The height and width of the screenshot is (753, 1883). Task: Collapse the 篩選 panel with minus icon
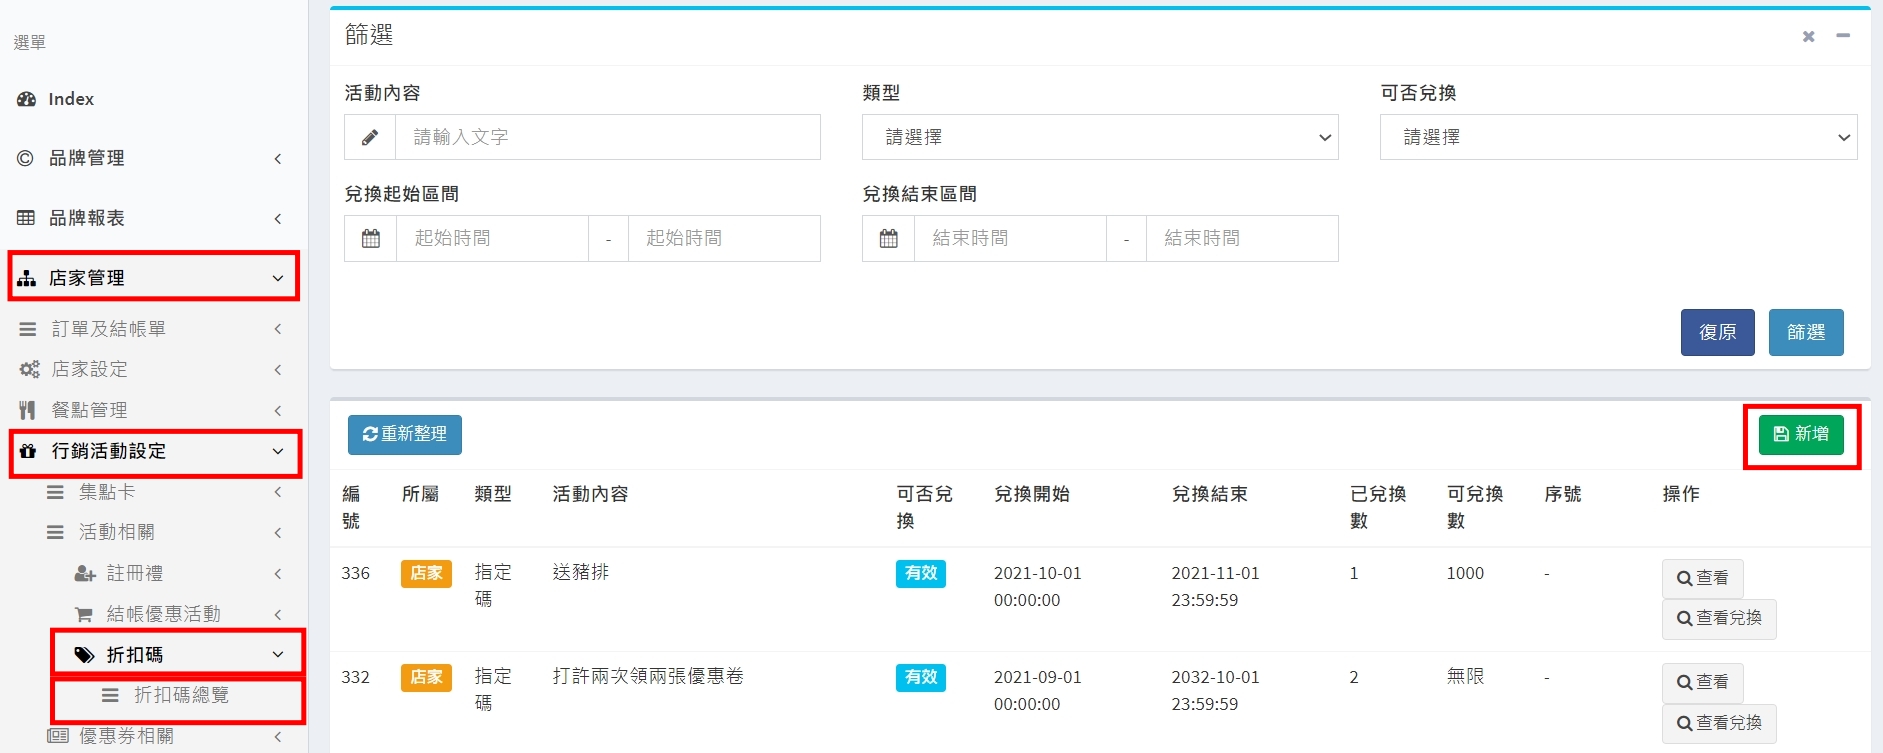pyautogui.click(x=1843, y=36)
